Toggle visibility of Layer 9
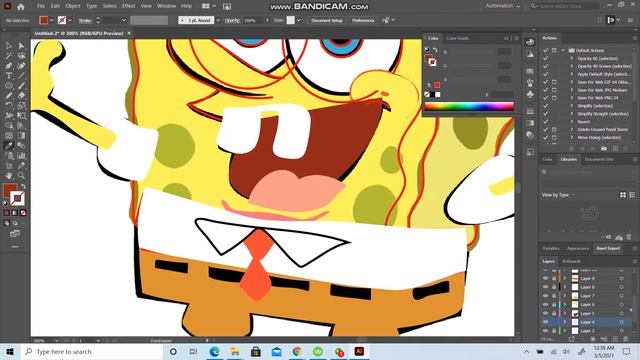This screenshot has width=640, height=360. pyautogui.click(x=545, y=278)
